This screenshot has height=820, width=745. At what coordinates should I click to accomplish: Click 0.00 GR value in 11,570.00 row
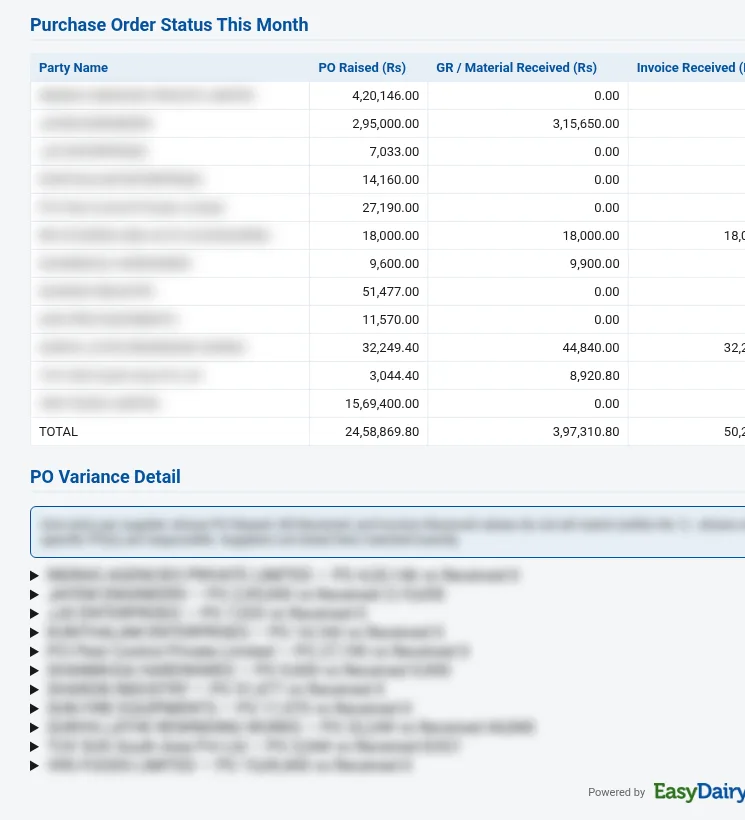pos(606,320)
